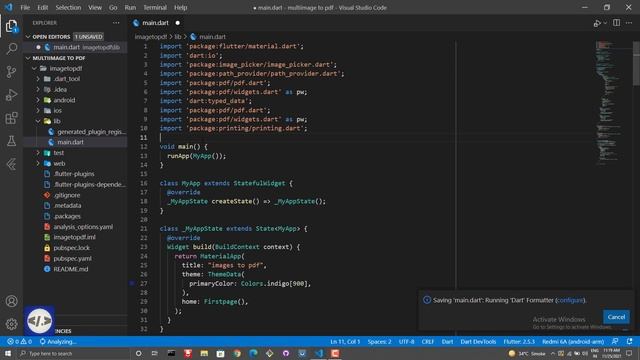
Task: Open the Explorer view in activity bar
Action: click(11, 26)
